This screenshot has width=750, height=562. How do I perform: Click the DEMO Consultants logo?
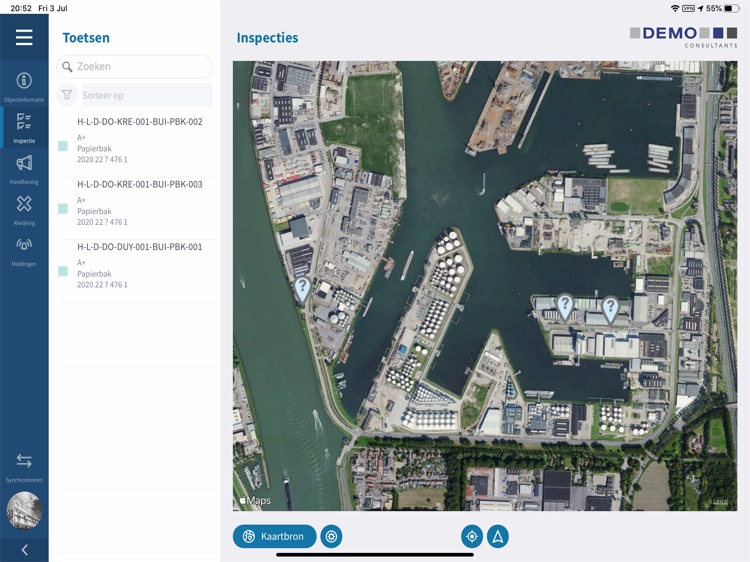coord(684,37)
